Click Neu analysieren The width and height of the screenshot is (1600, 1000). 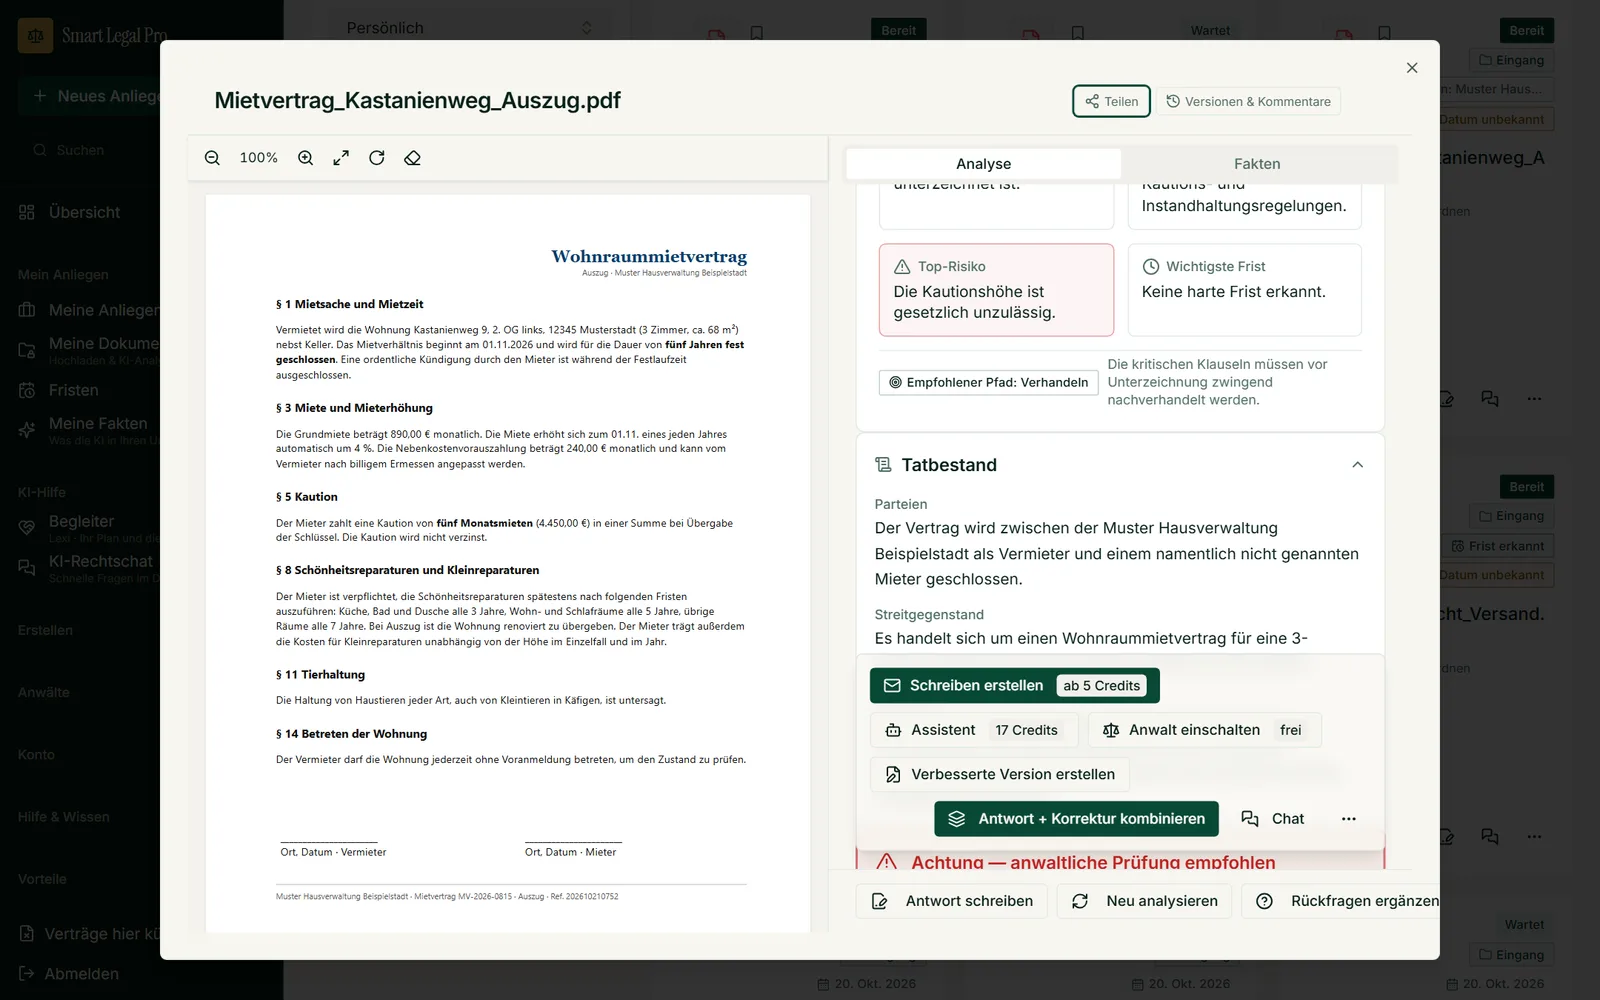pyautogui.click(x=1144, y=901)
